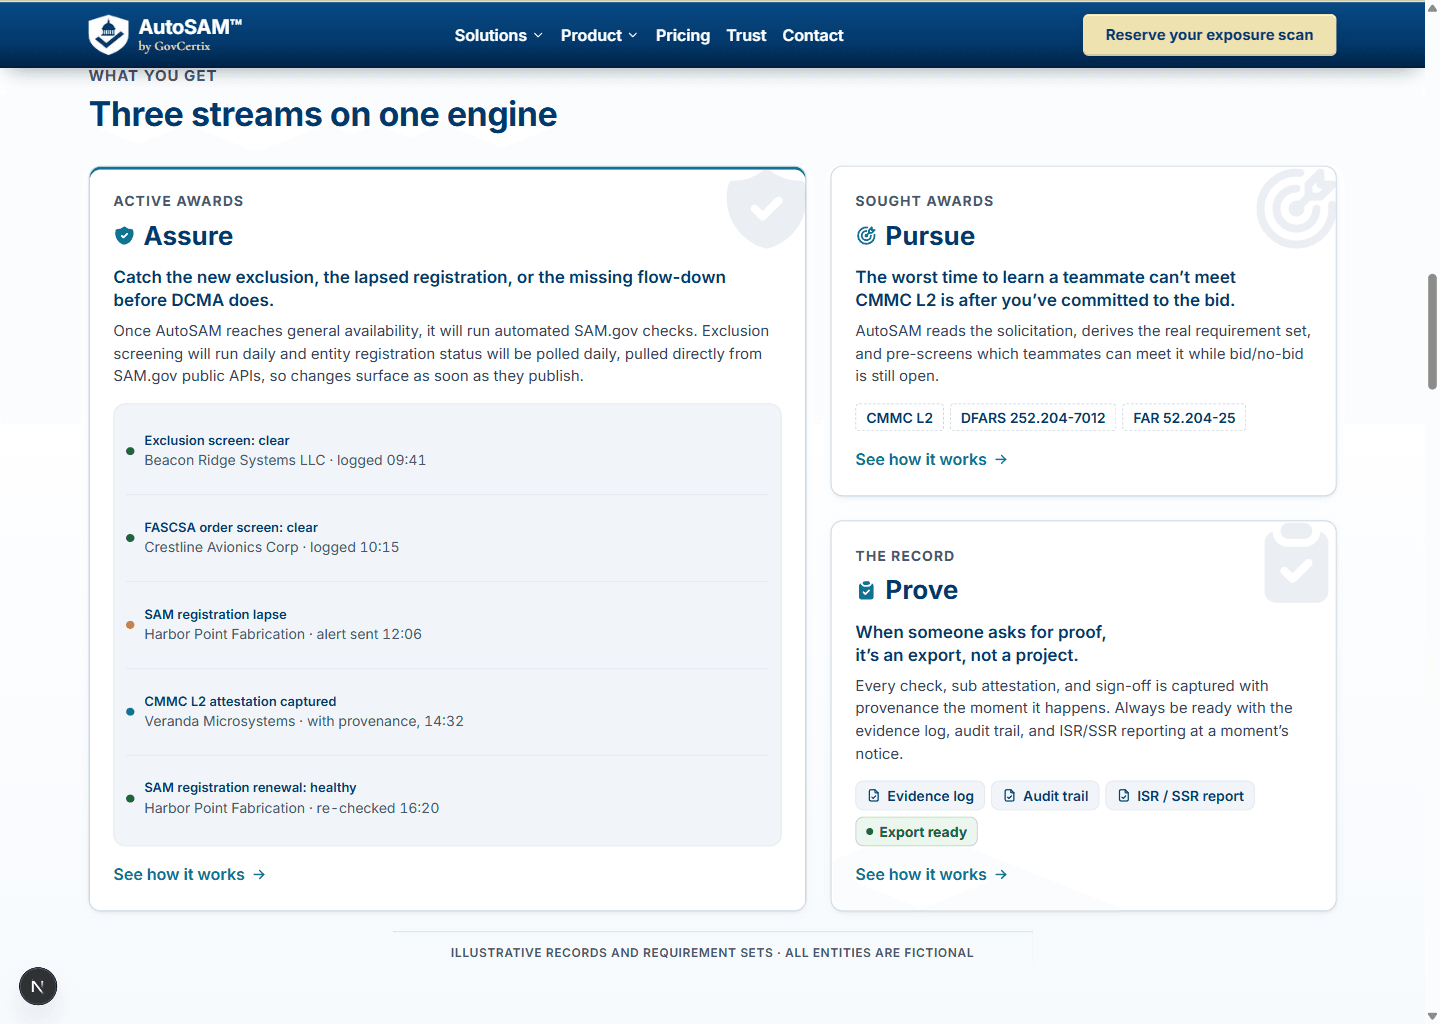
Task: Open the Contact page
Action: 813,35
